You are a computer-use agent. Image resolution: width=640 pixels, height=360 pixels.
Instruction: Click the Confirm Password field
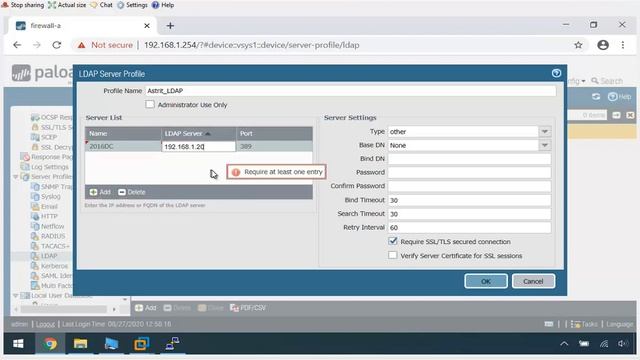[x=469, y=186]
